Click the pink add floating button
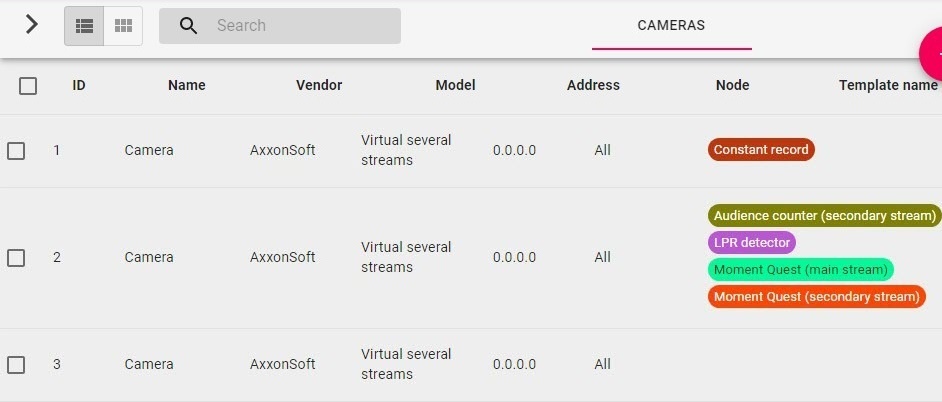This screenshot has width=942, height=402. coord(934,50)
